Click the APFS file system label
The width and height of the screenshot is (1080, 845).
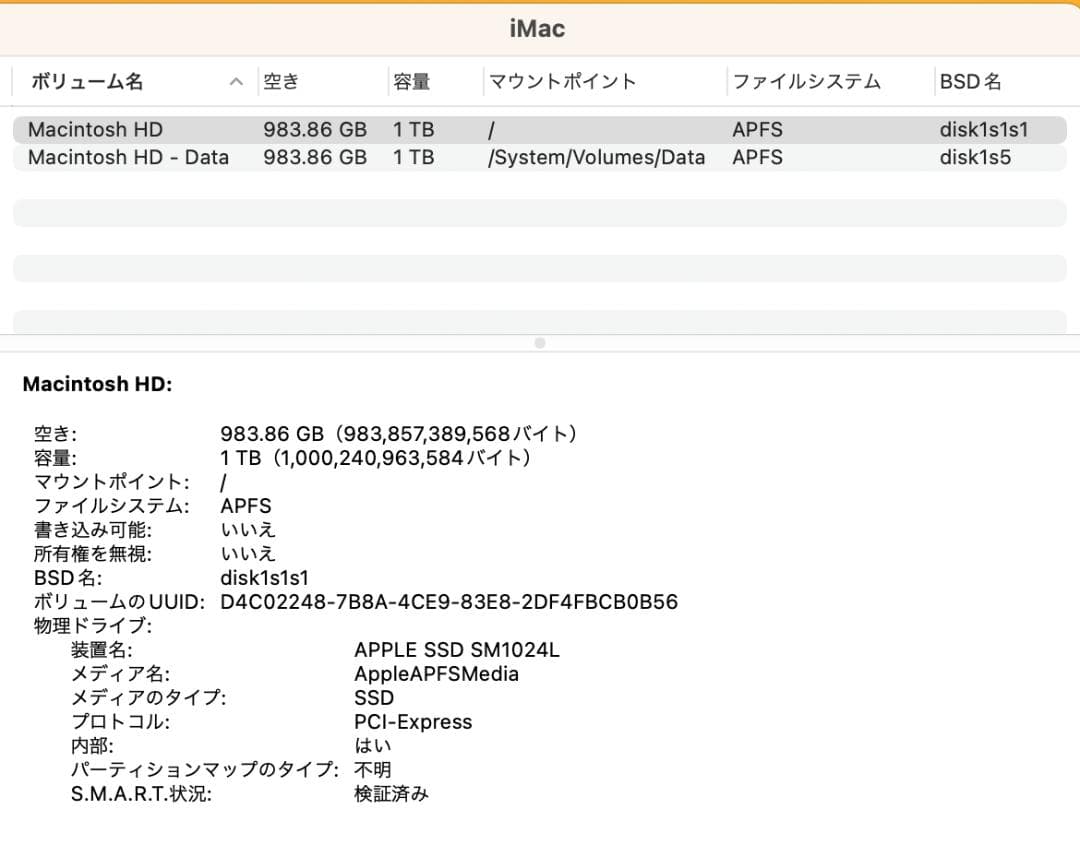(x=757, y=129)
